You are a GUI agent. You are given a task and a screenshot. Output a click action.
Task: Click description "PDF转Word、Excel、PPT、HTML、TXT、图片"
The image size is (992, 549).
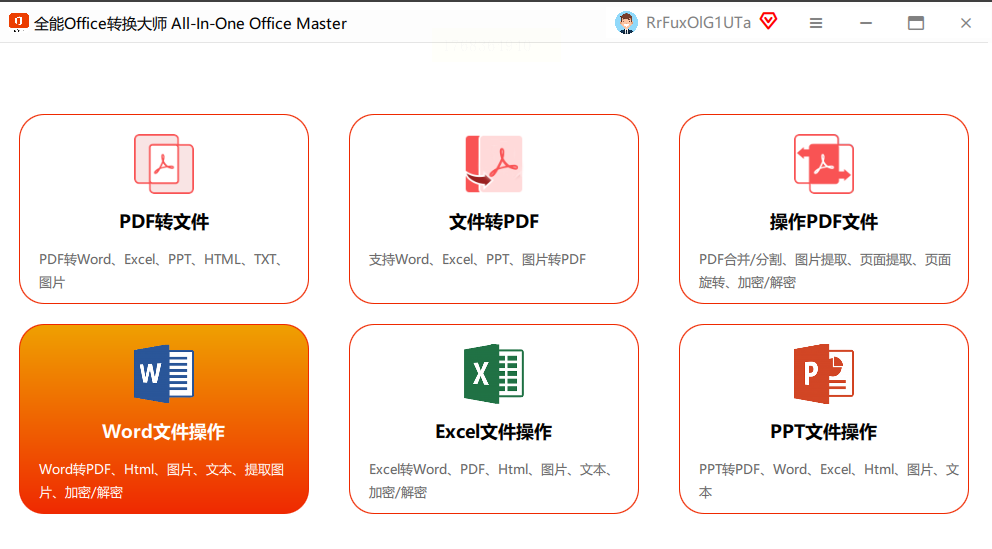coord(161,271)
